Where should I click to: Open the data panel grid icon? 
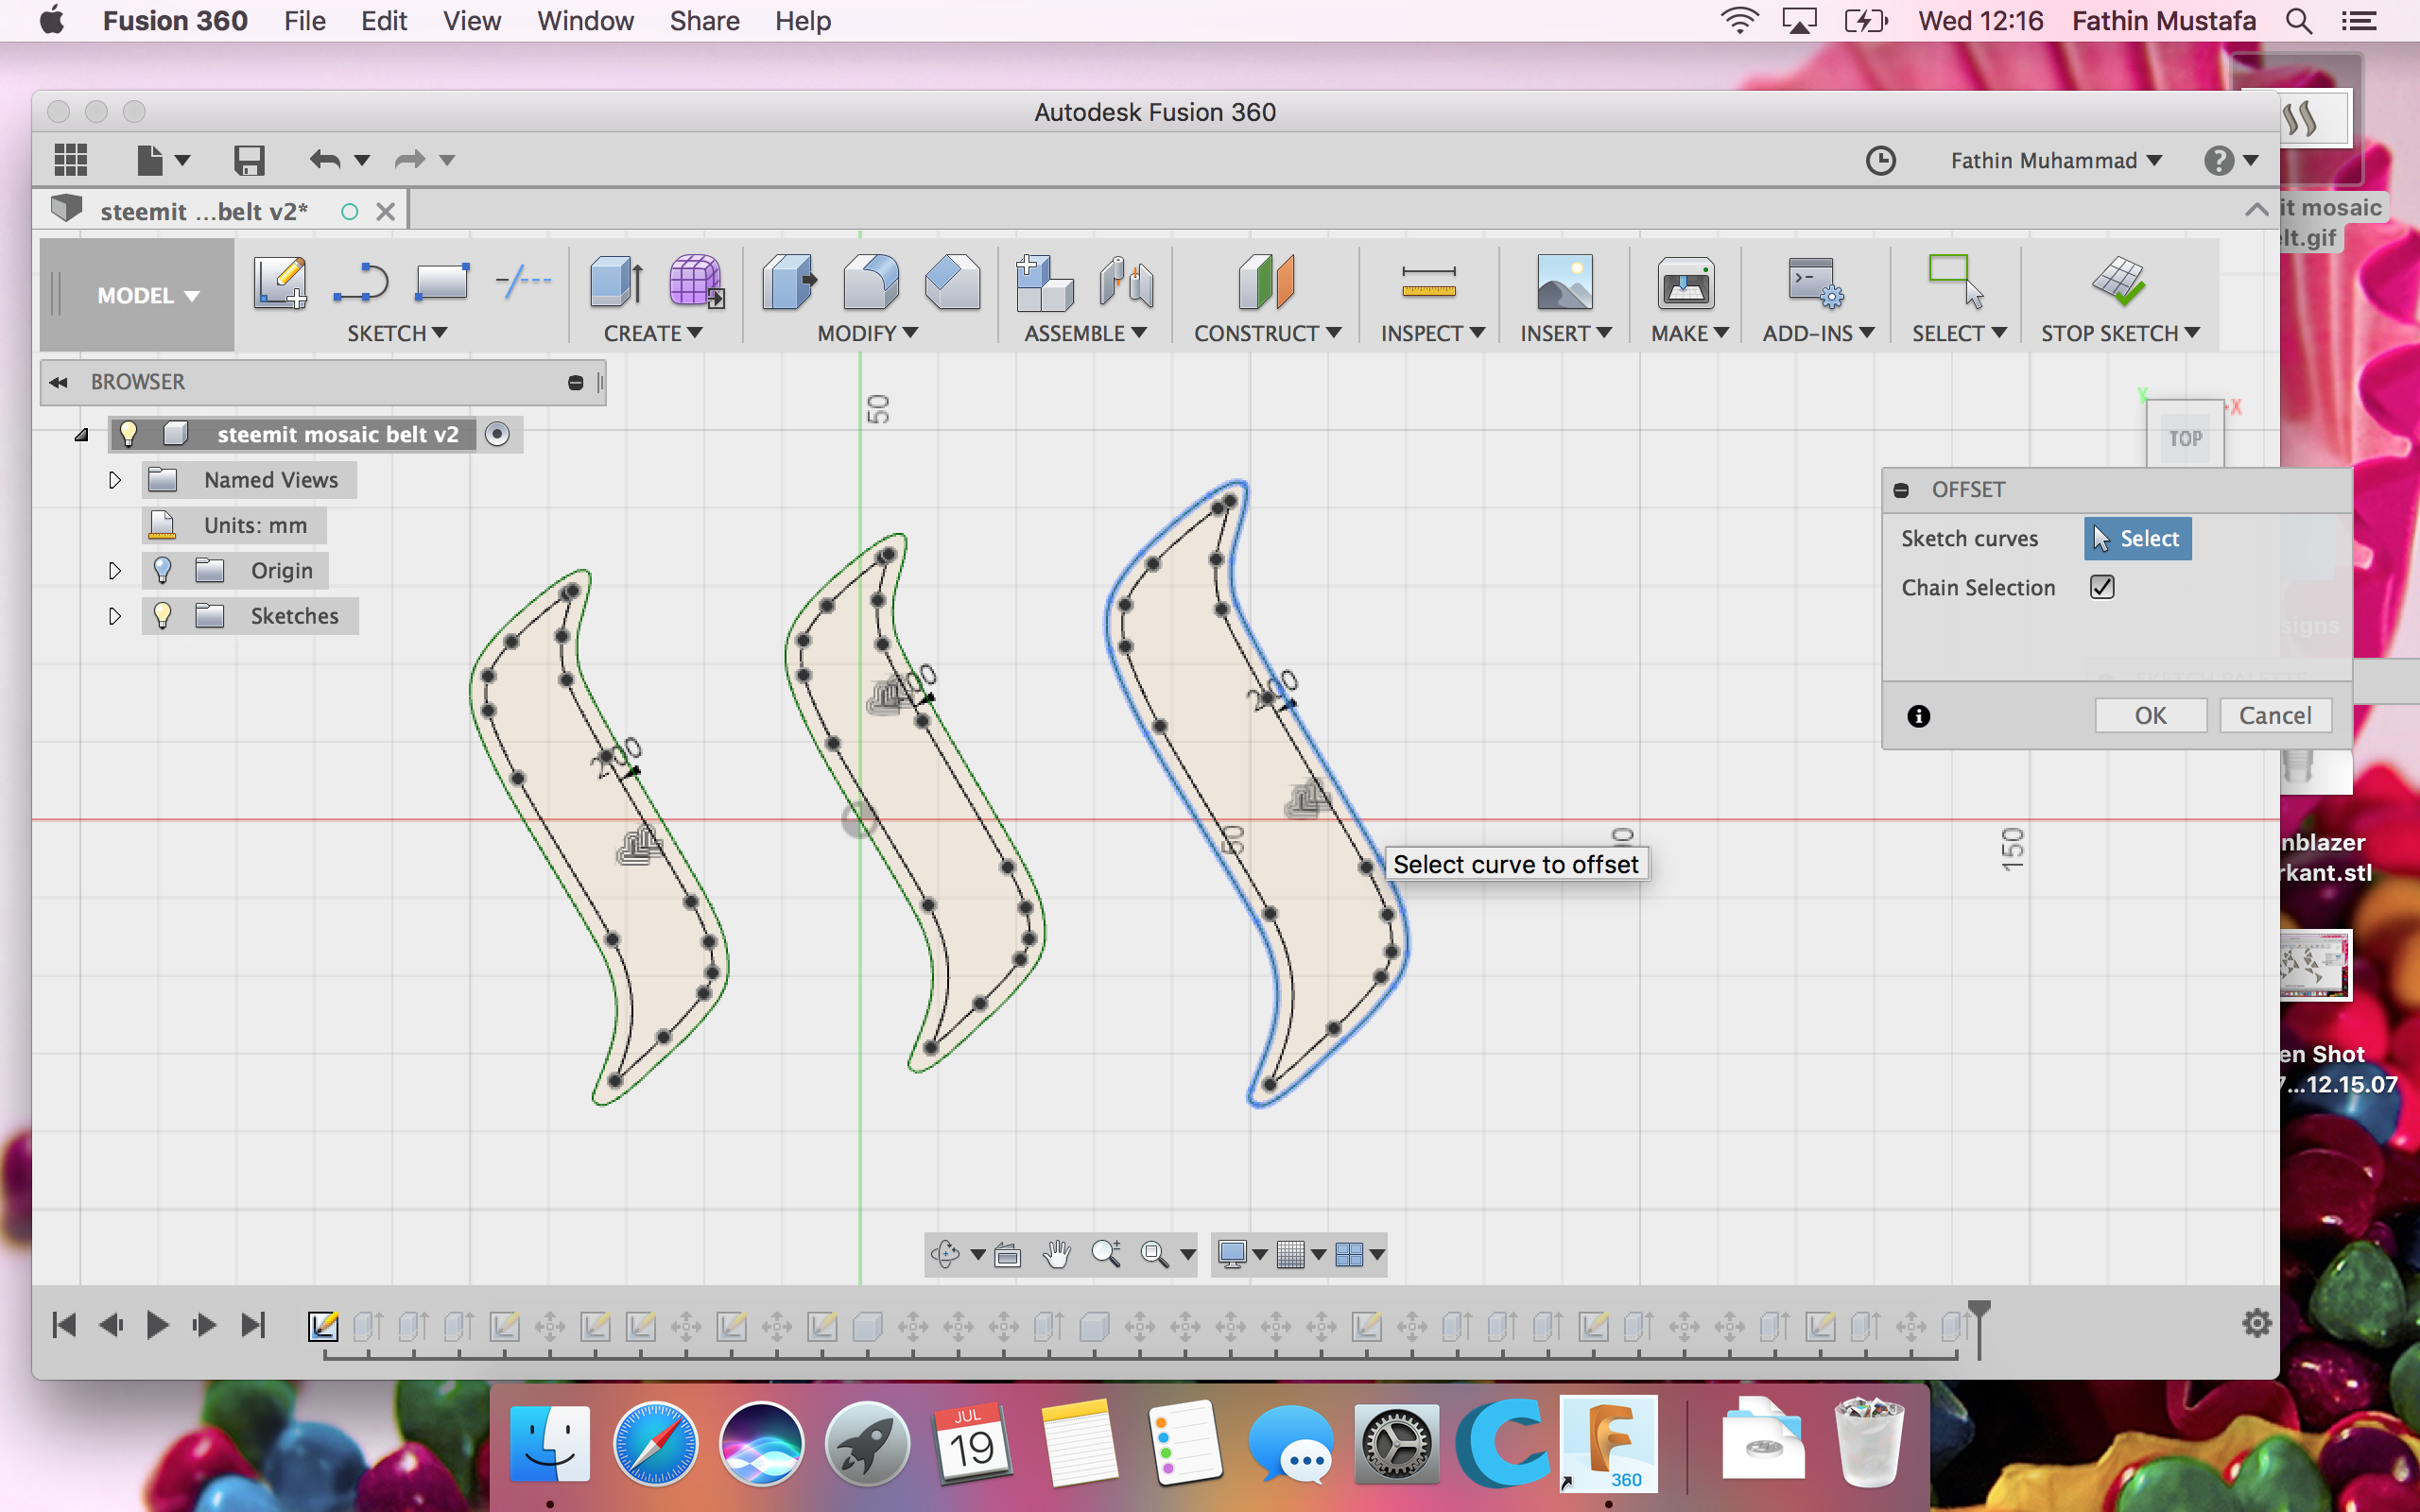click(x=70, y=160)
